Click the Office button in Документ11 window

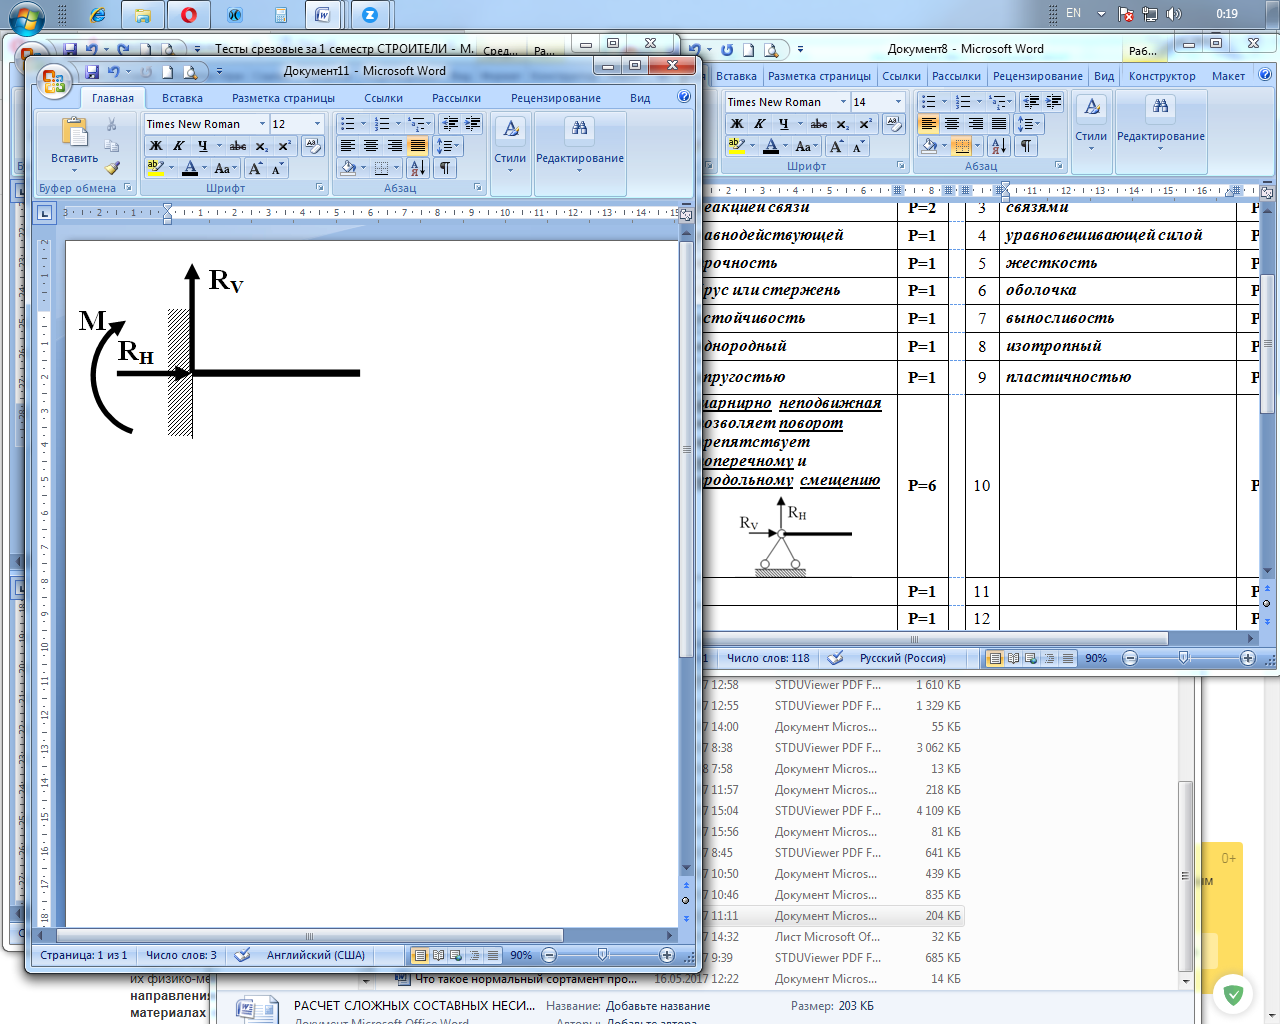click(x=53, y=82)
